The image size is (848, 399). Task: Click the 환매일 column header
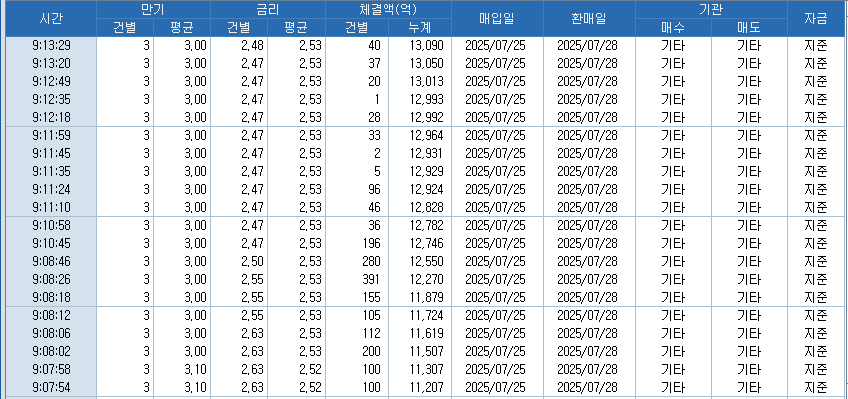[589, 19]
